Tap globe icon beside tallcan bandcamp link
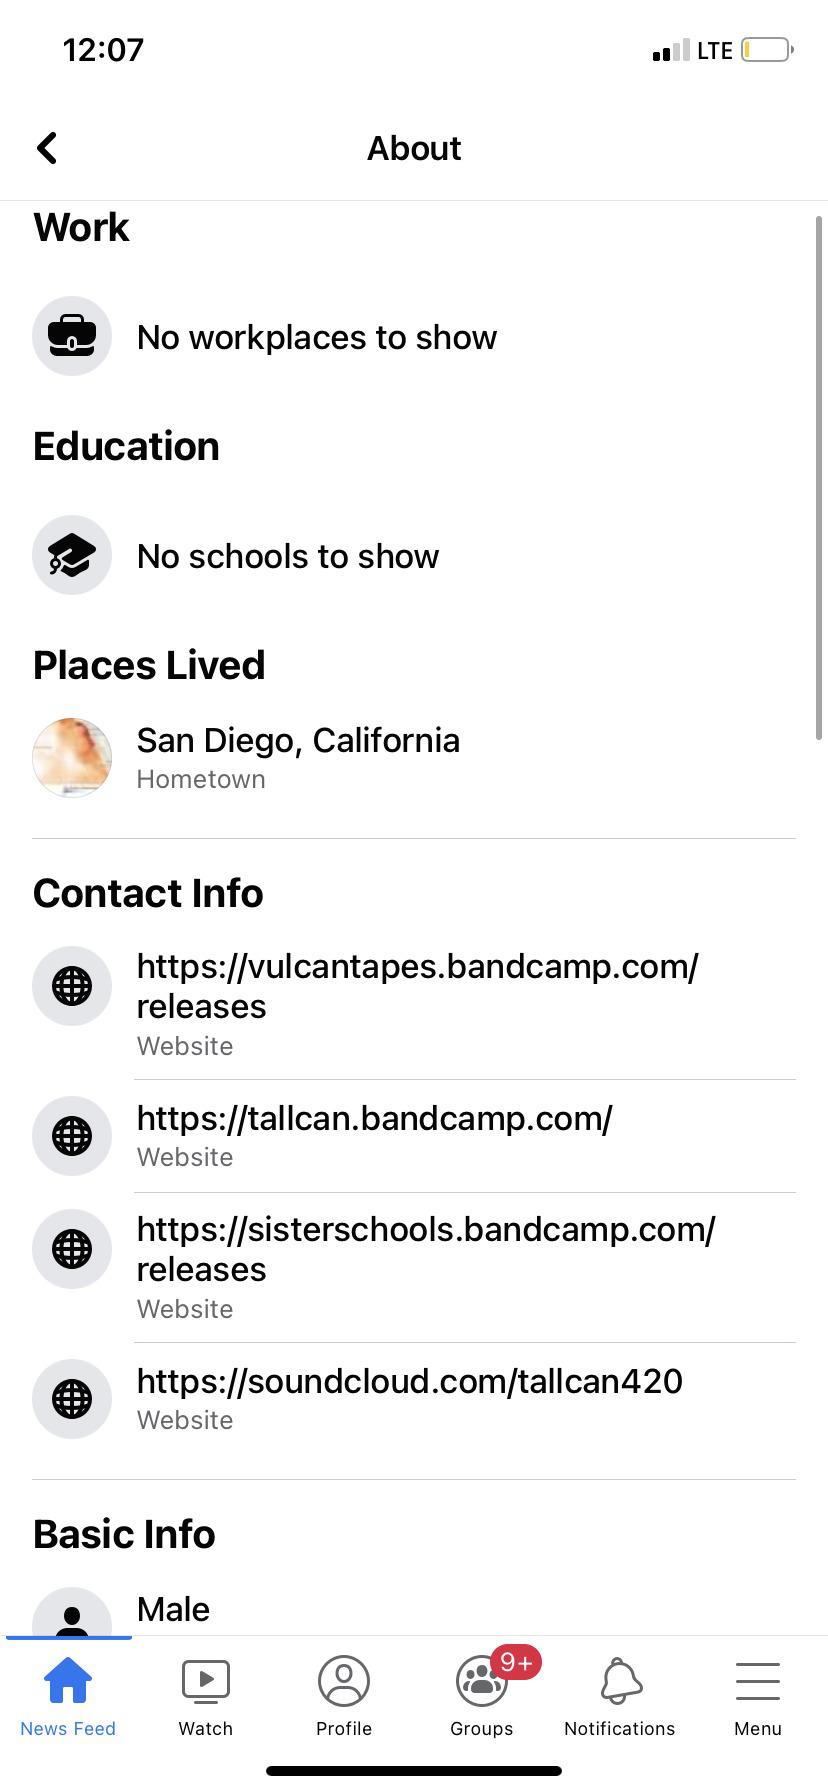This screenshot has height=1792, width=828. pos(72,1136)
